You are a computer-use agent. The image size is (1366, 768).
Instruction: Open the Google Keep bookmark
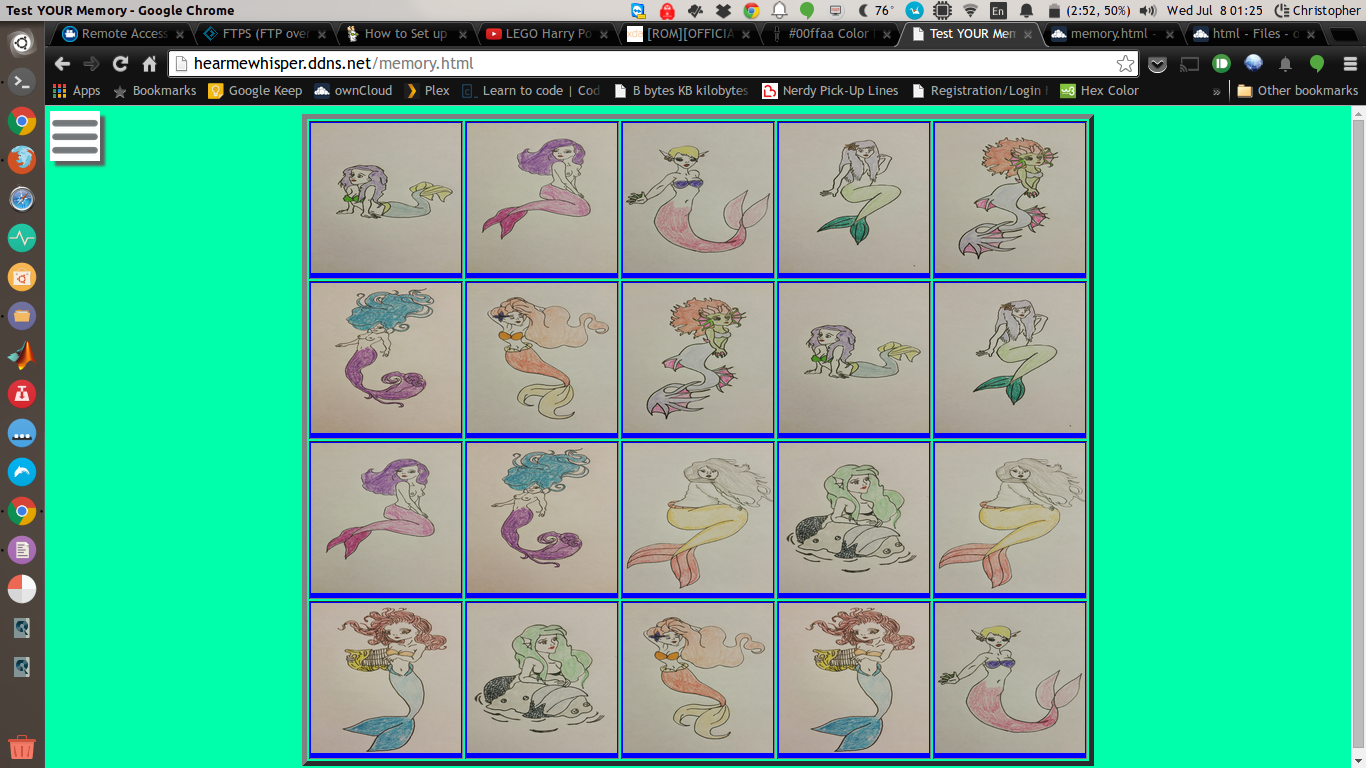[255, 91]
